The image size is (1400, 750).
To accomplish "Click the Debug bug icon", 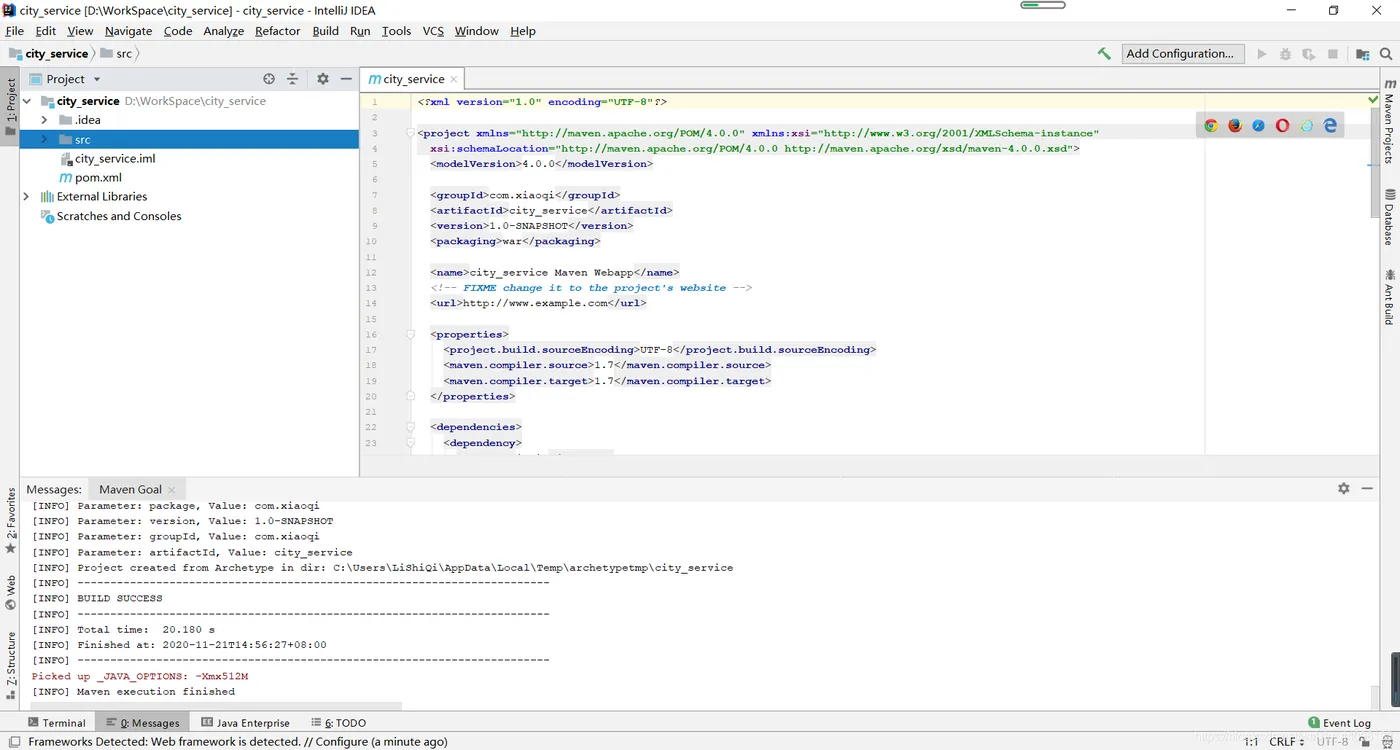I will pyautogui.click(x=1285, y=54).
